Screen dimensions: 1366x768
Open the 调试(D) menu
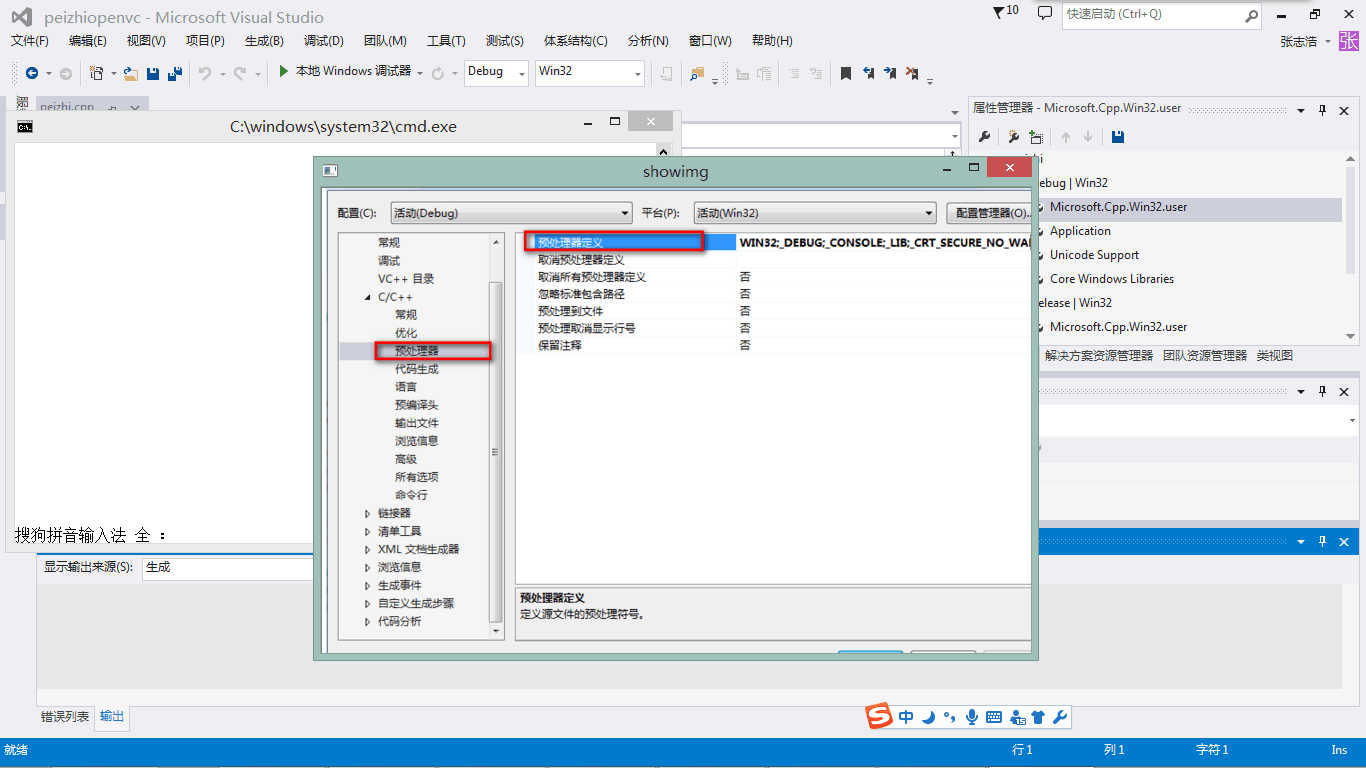[324, 41]
